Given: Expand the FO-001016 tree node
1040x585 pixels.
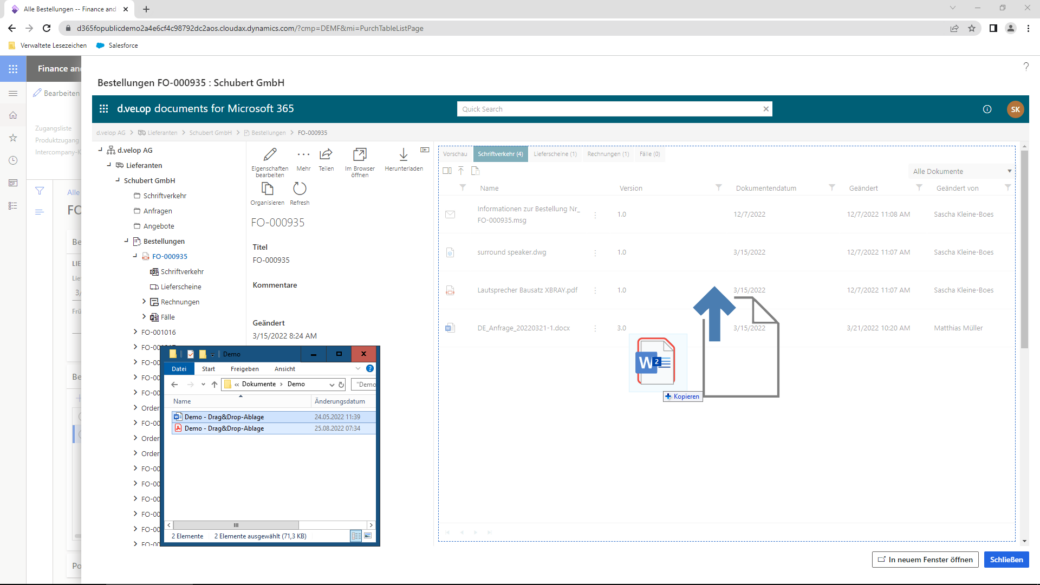Looking at the screenshot, I should [x=135, y=332].
